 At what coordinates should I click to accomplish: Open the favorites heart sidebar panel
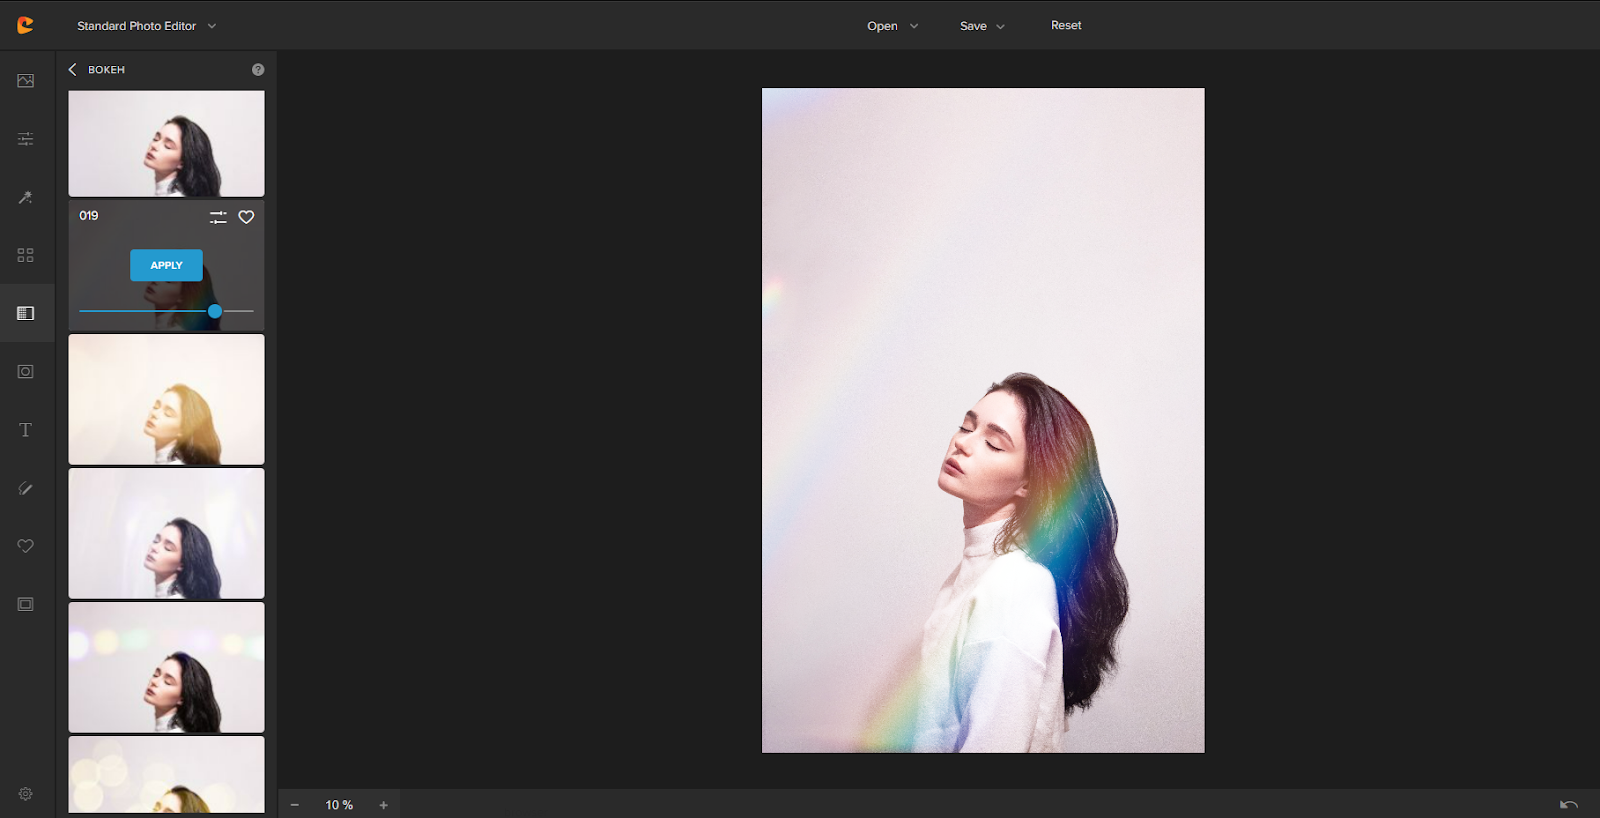pyautogui.click(x=26, y=546)
